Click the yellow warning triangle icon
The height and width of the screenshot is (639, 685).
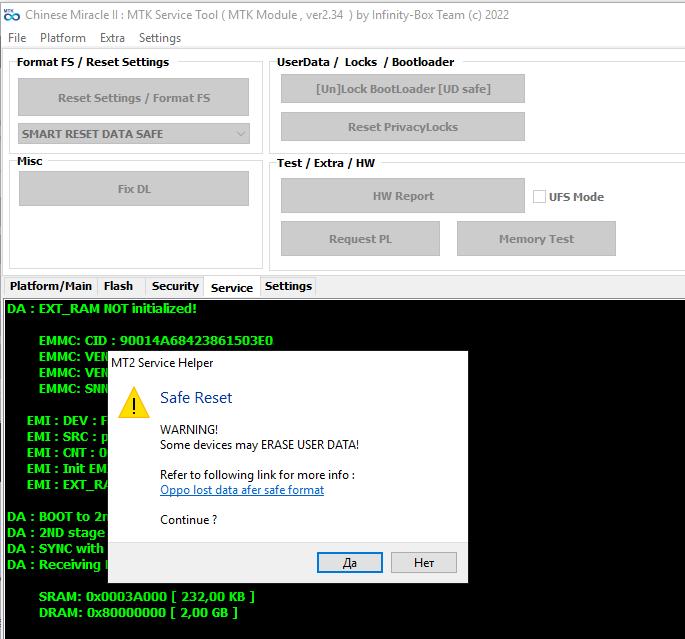pos(134,402)
